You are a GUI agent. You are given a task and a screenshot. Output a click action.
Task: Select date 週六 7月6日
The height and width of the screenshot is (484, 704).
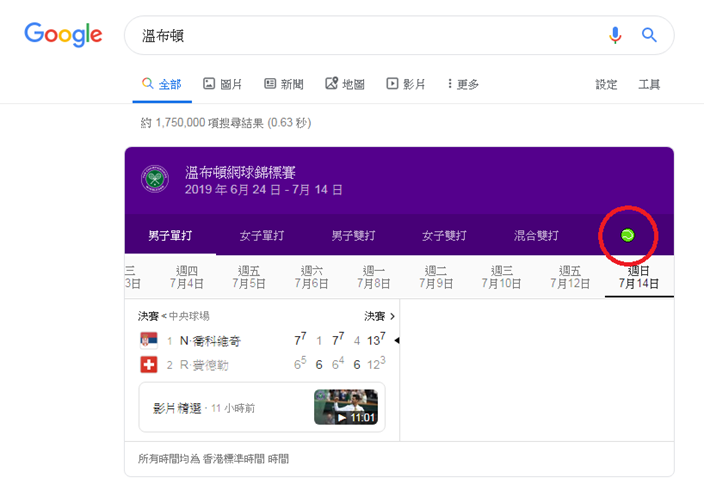tap(312, 277)
